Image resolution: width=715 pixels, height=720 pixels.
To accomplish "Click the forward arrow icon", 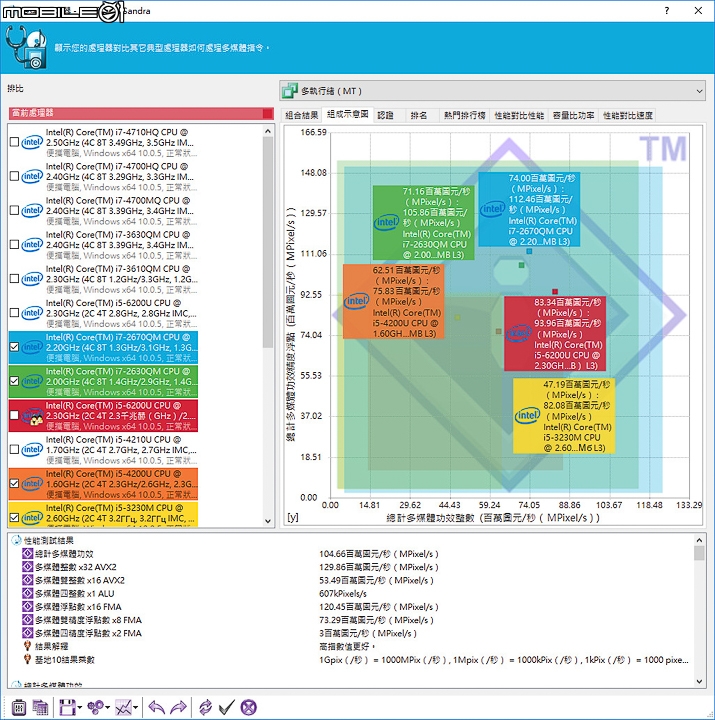I will click(x=178, y=707).
